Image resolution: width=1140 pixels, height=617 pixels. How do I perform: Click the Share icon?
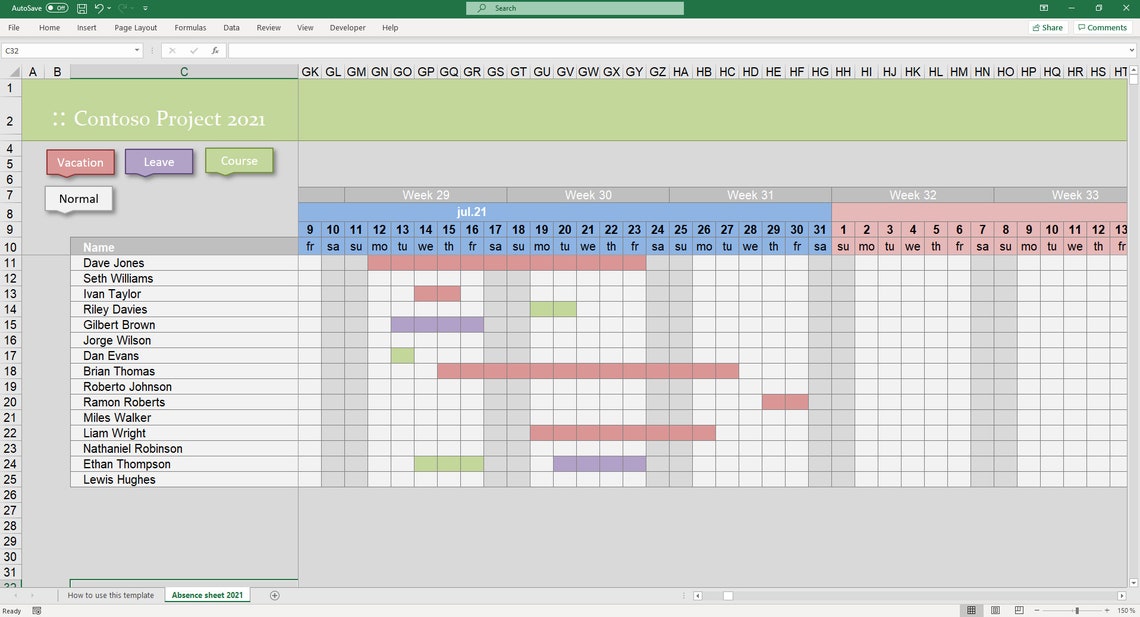(x=1047, y=27)
